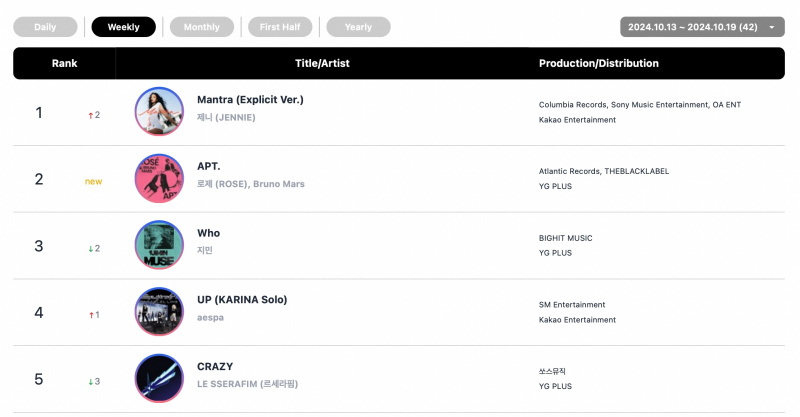Open the APT. song title link
This screenshot has width=800, height=417.
[209, 166]
